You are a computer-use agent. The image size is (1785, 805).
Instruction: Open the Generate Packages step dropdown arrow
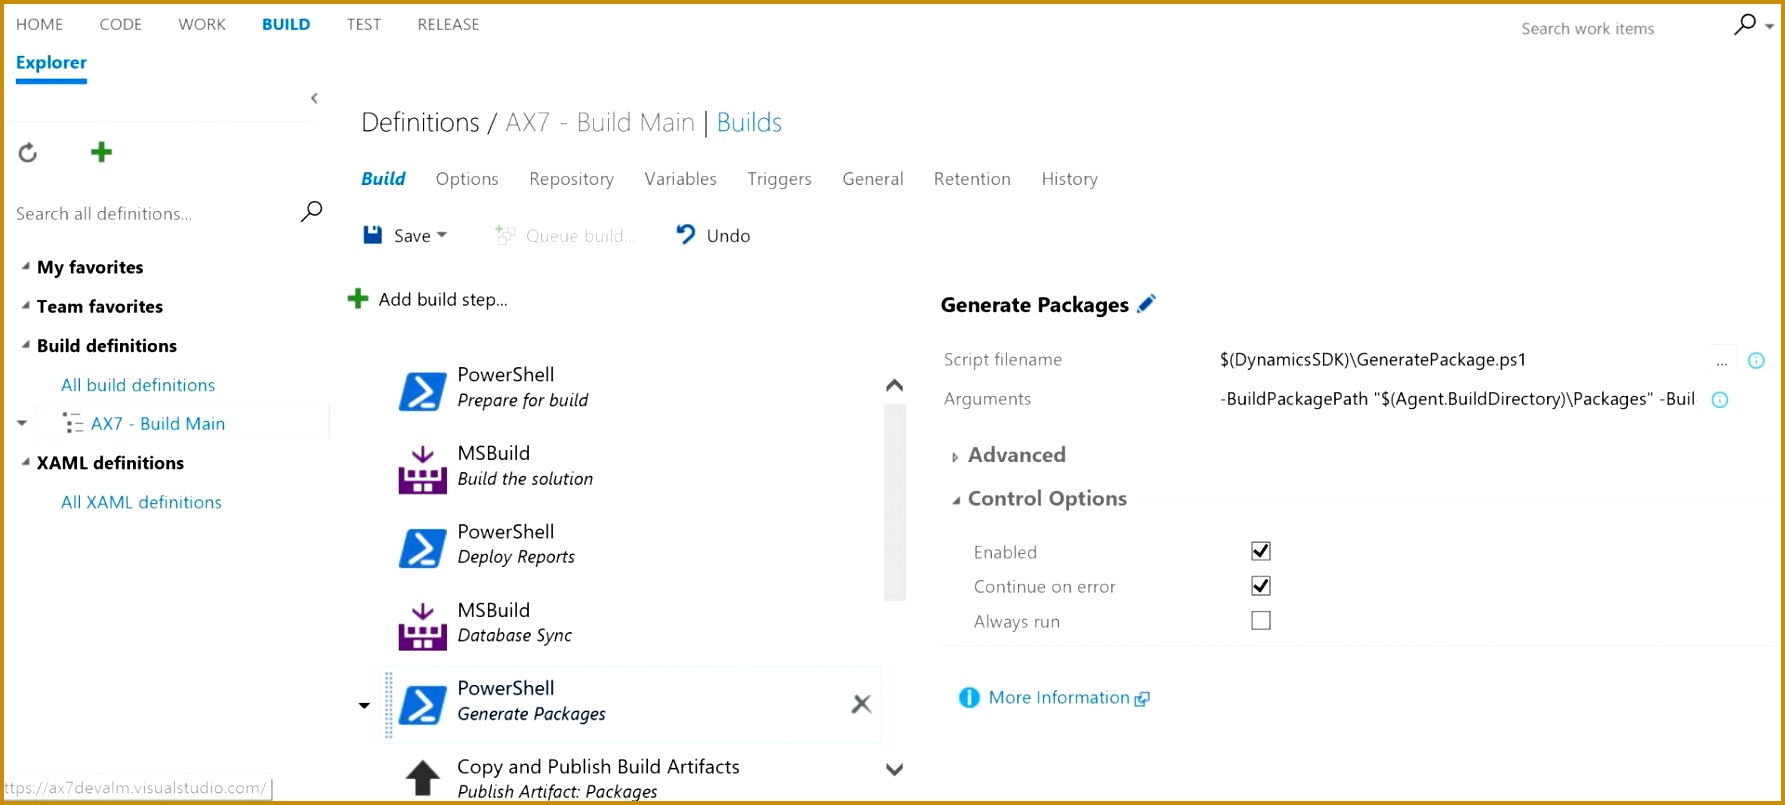(364, 706)
